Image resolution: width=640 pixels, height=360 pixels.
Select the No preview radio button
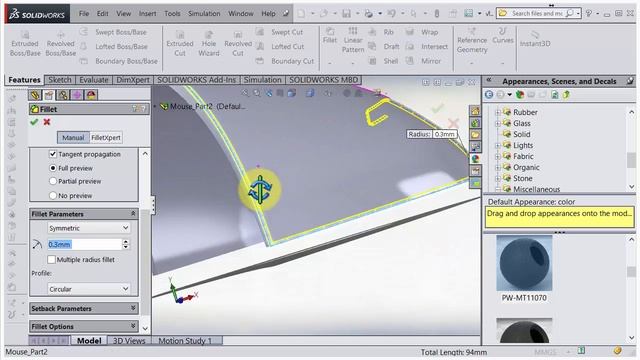pyautogui.click(x=53, y=196)
